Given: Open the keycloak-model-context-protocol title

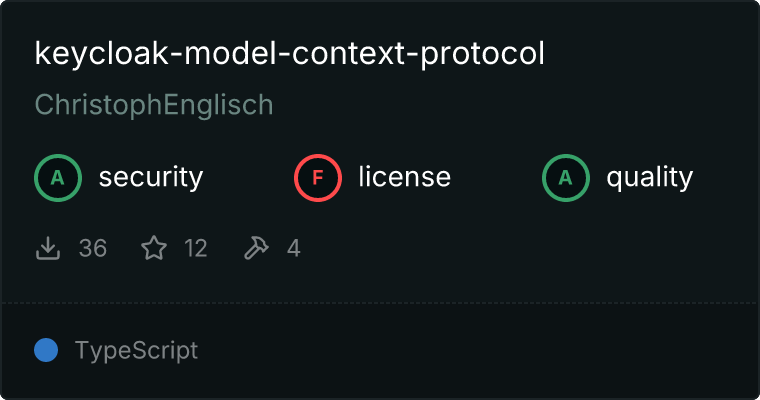Looking at the screenshot, I should (x=290, y=54).
